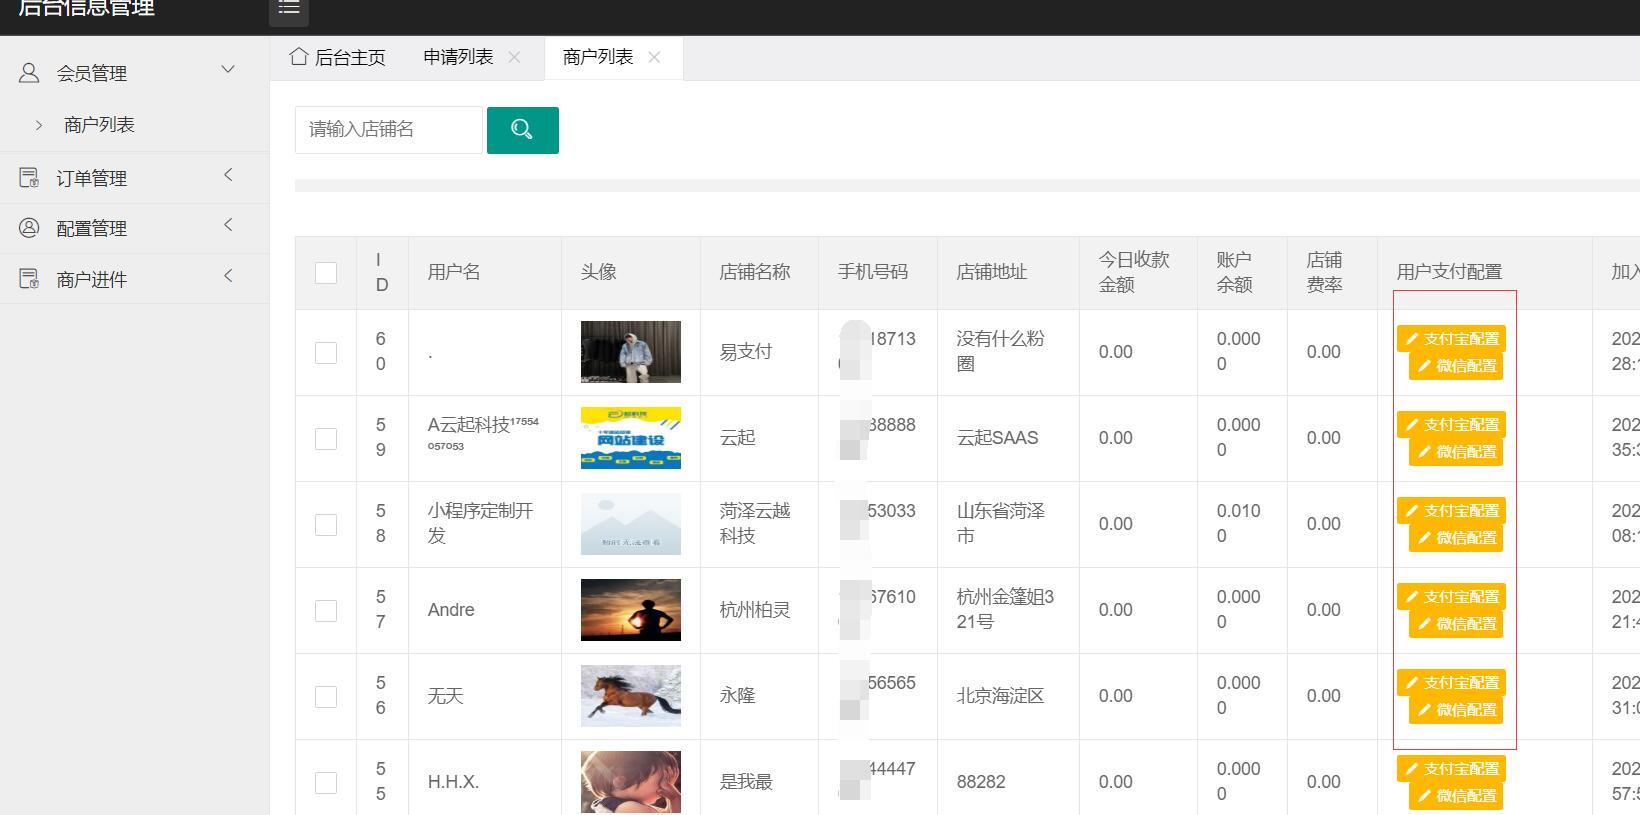The width and height of the screenshot is (1640, 815).
Task: Open avatar thumbnail of H.H.X. row
Action: (631, 782)
